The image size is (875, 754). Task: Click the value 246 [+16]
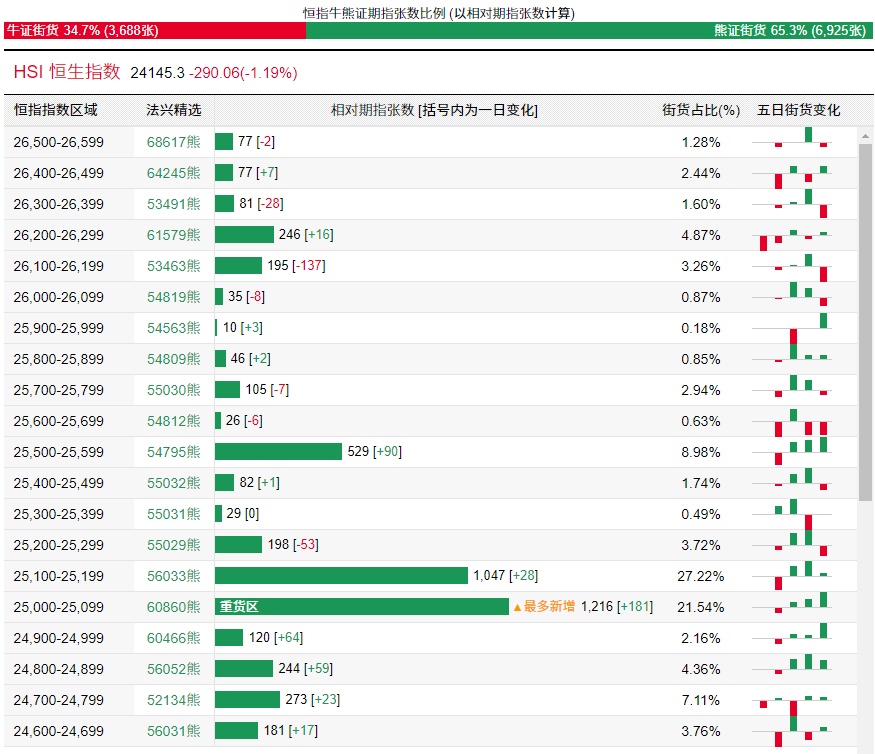point(306,234)
